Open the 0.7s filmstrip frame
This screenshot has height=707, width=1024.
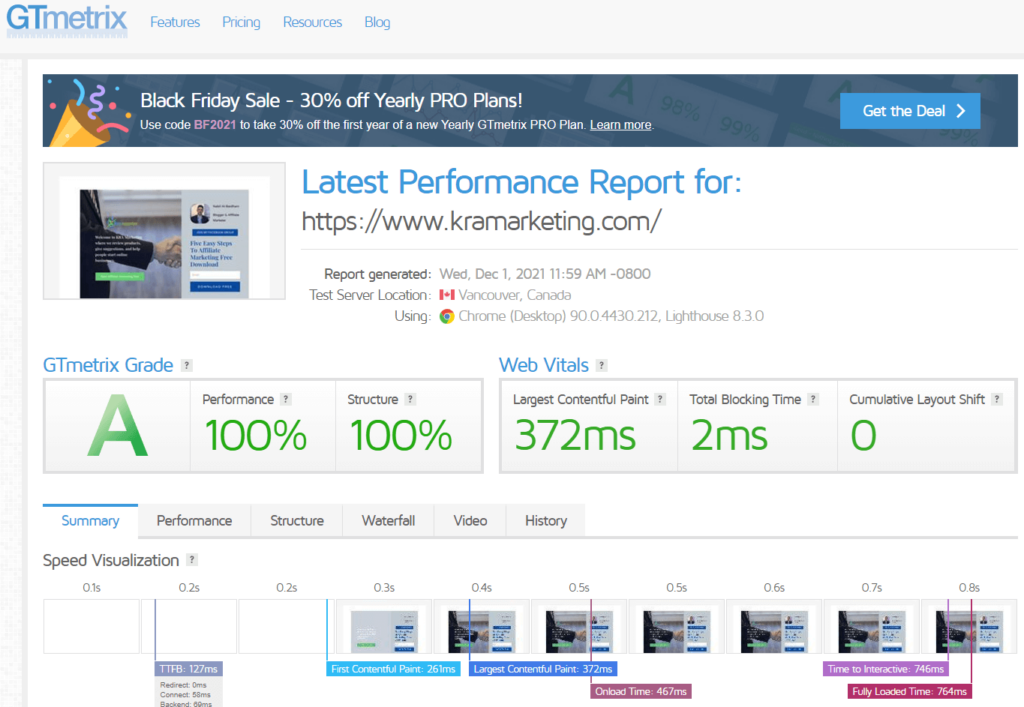(x=871, y=627)
